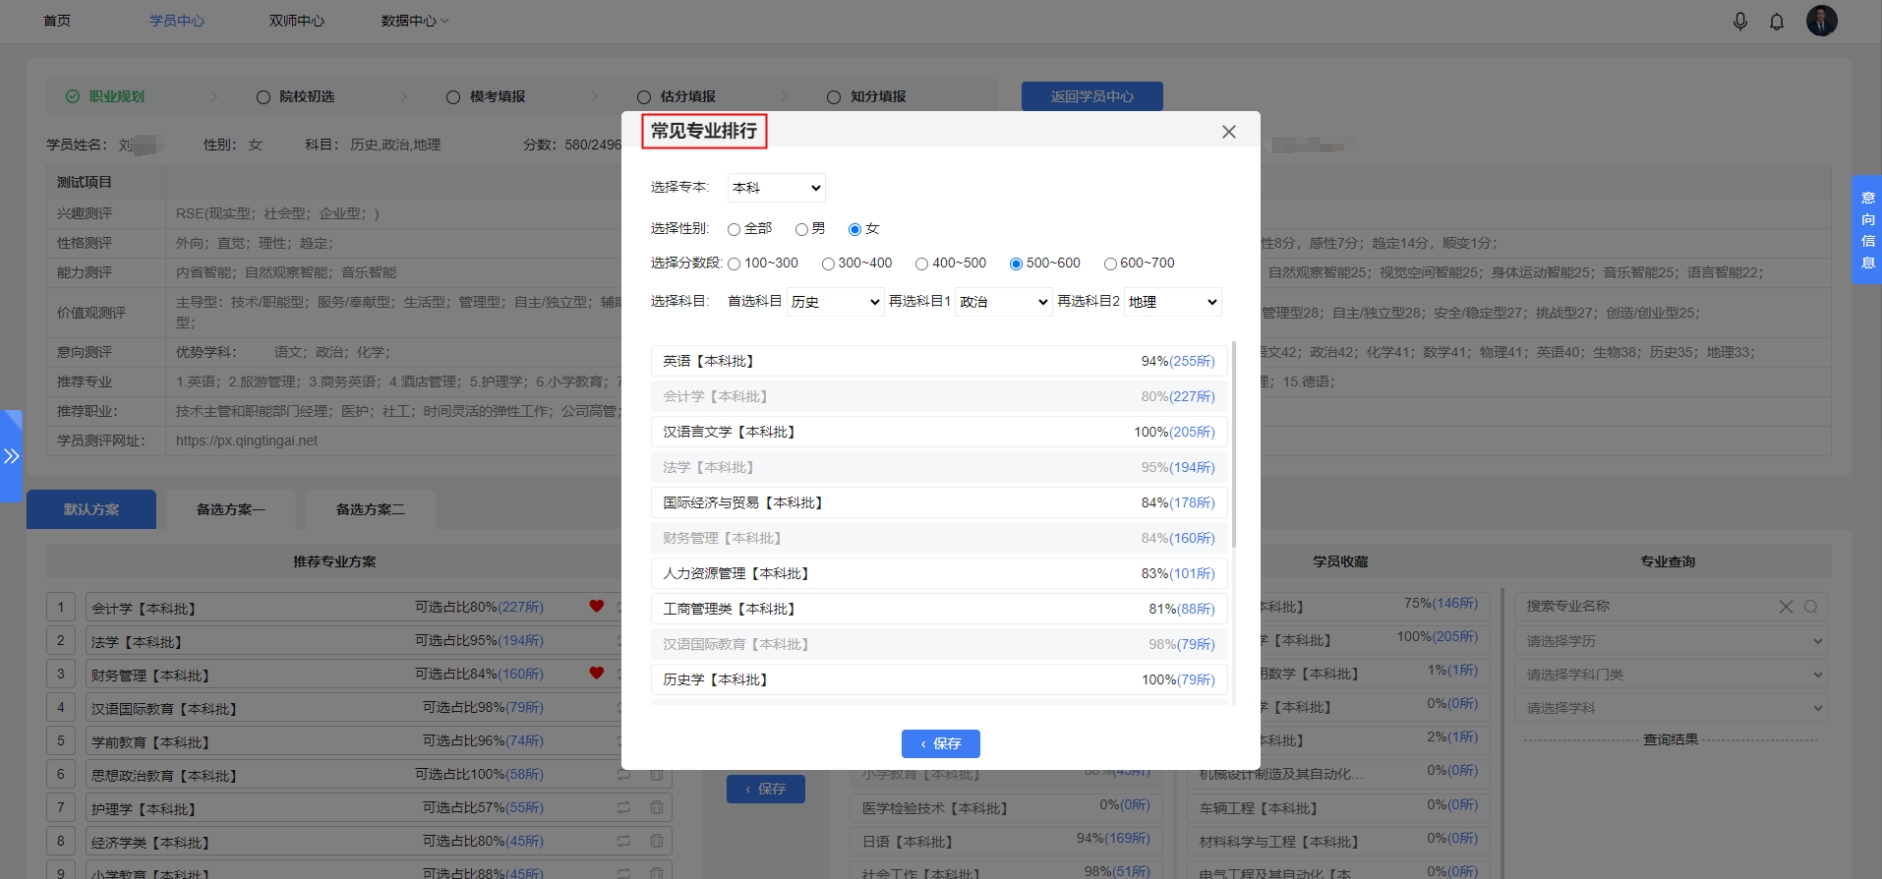Click 日语【本科批】 row behind dialog
Viewport: 1882px width, 879px height.
[1007, 841]
